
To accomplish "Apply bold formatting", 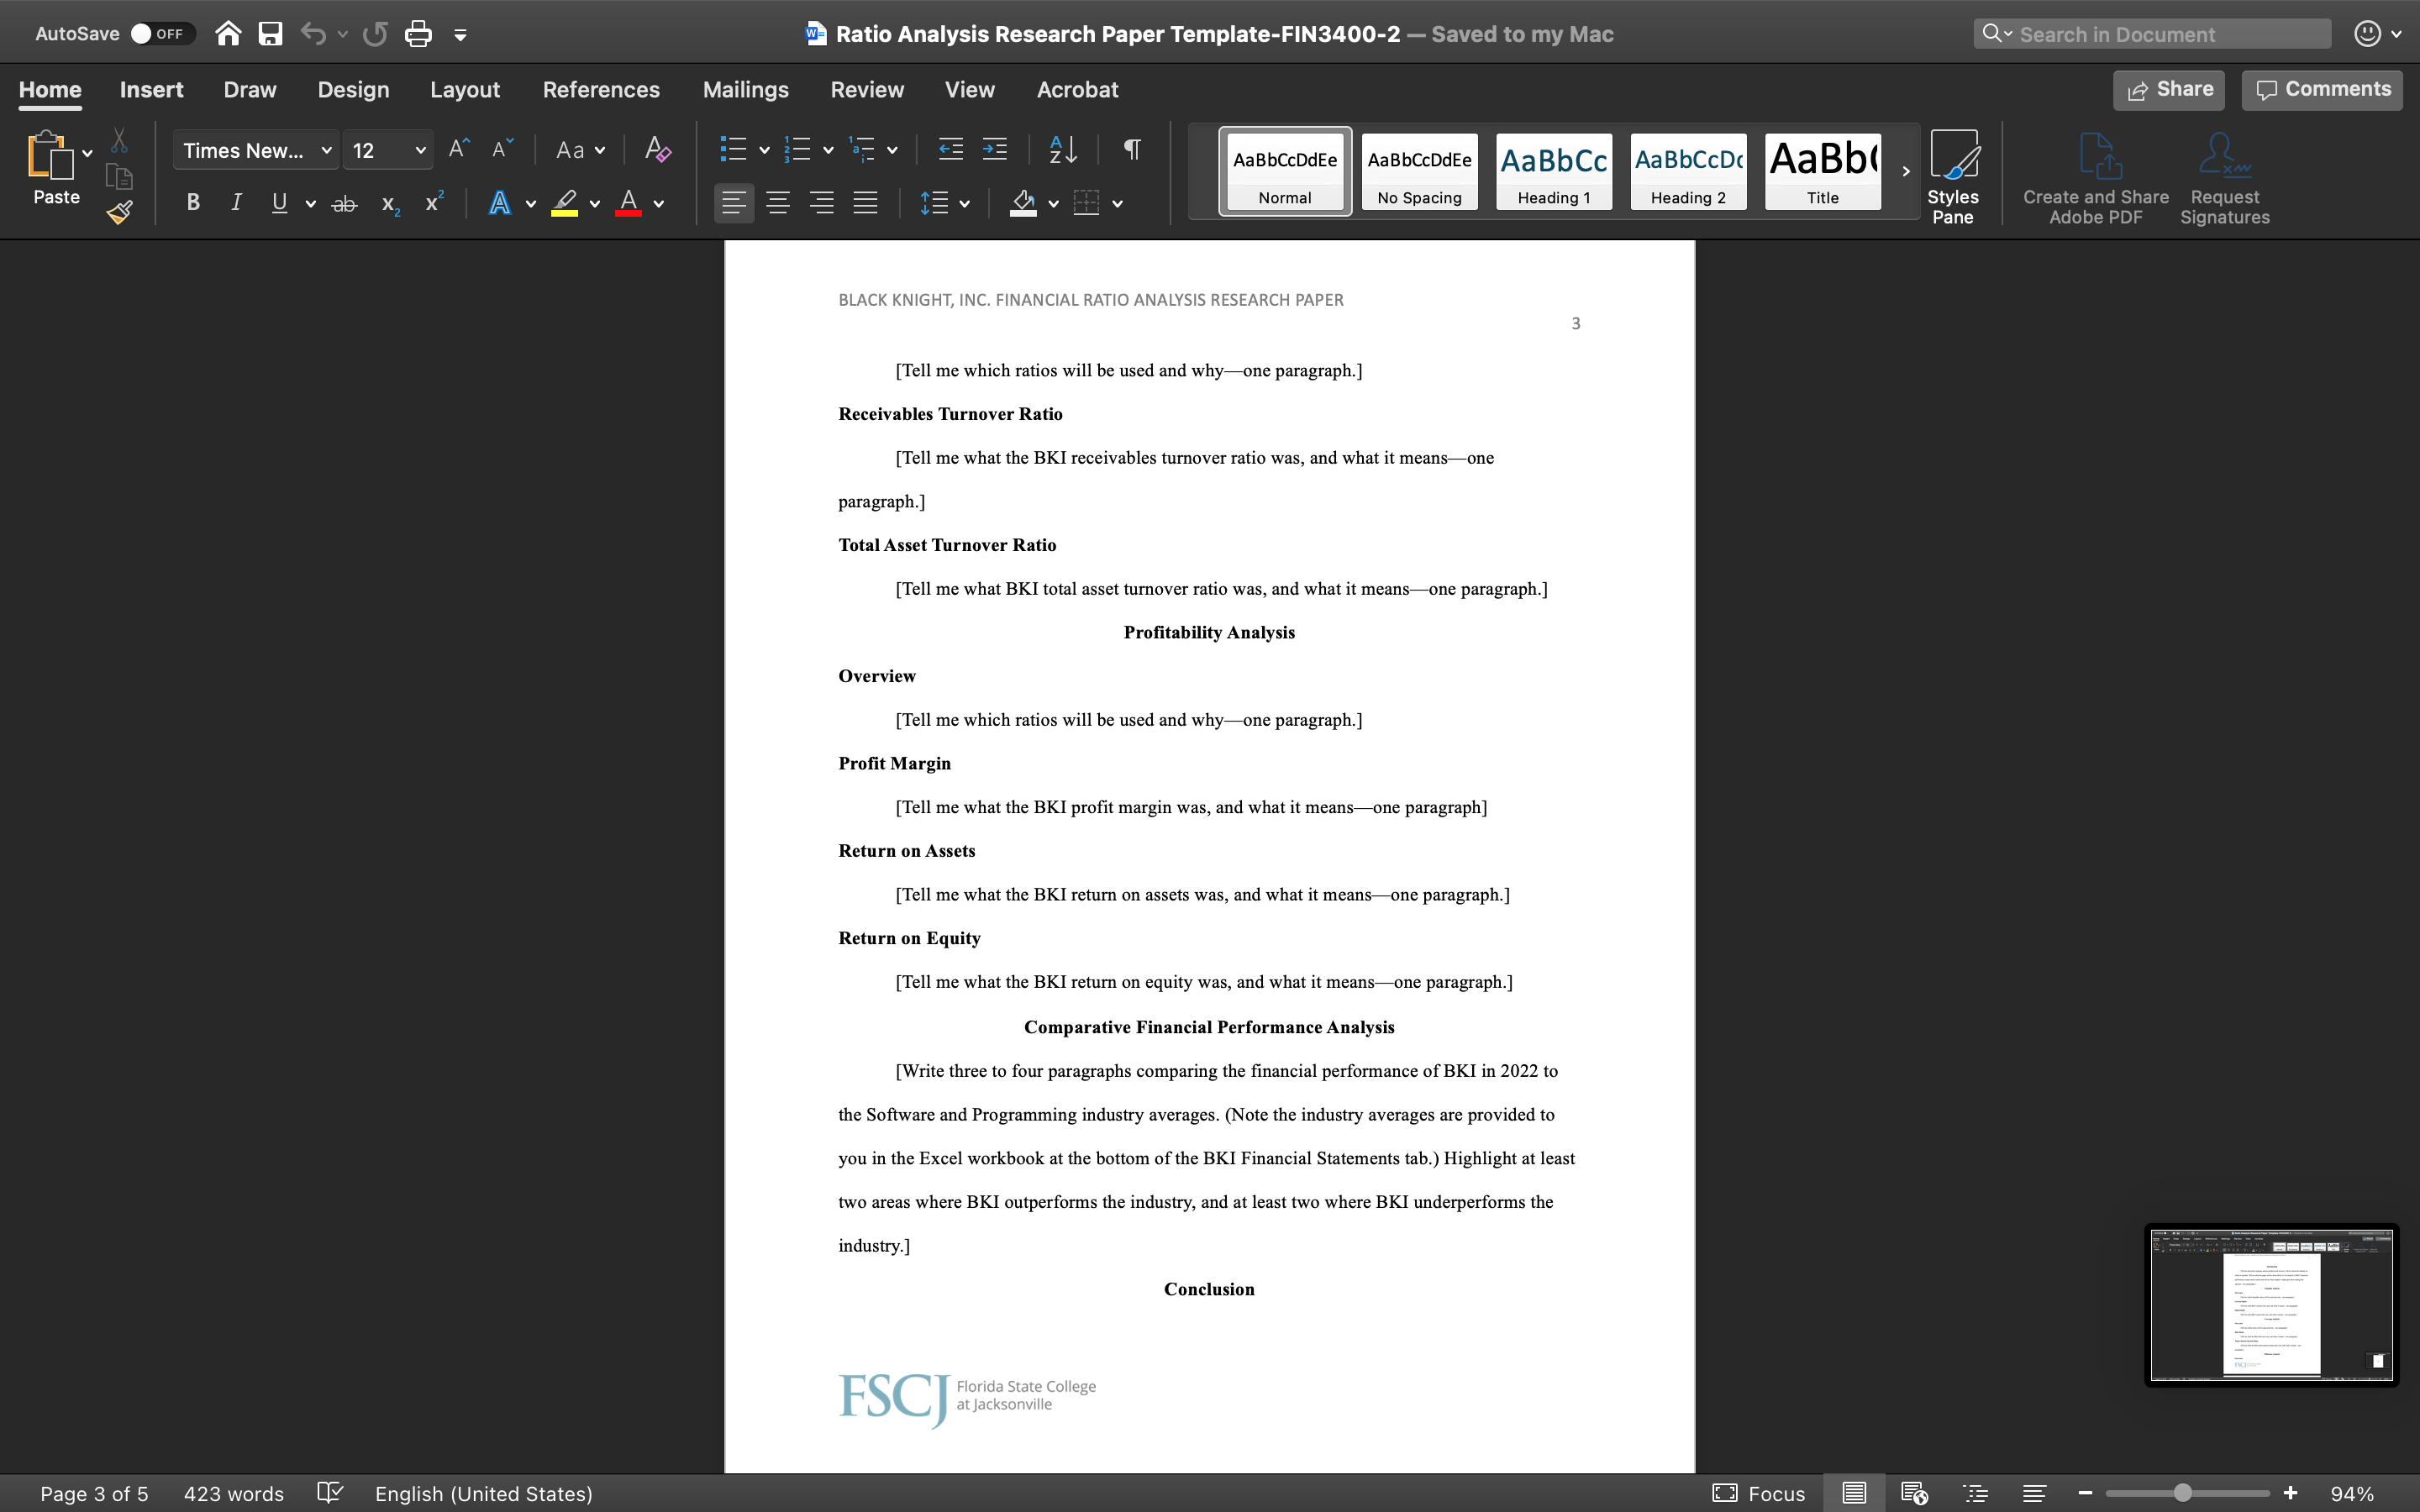I will [x=192, y=203].
